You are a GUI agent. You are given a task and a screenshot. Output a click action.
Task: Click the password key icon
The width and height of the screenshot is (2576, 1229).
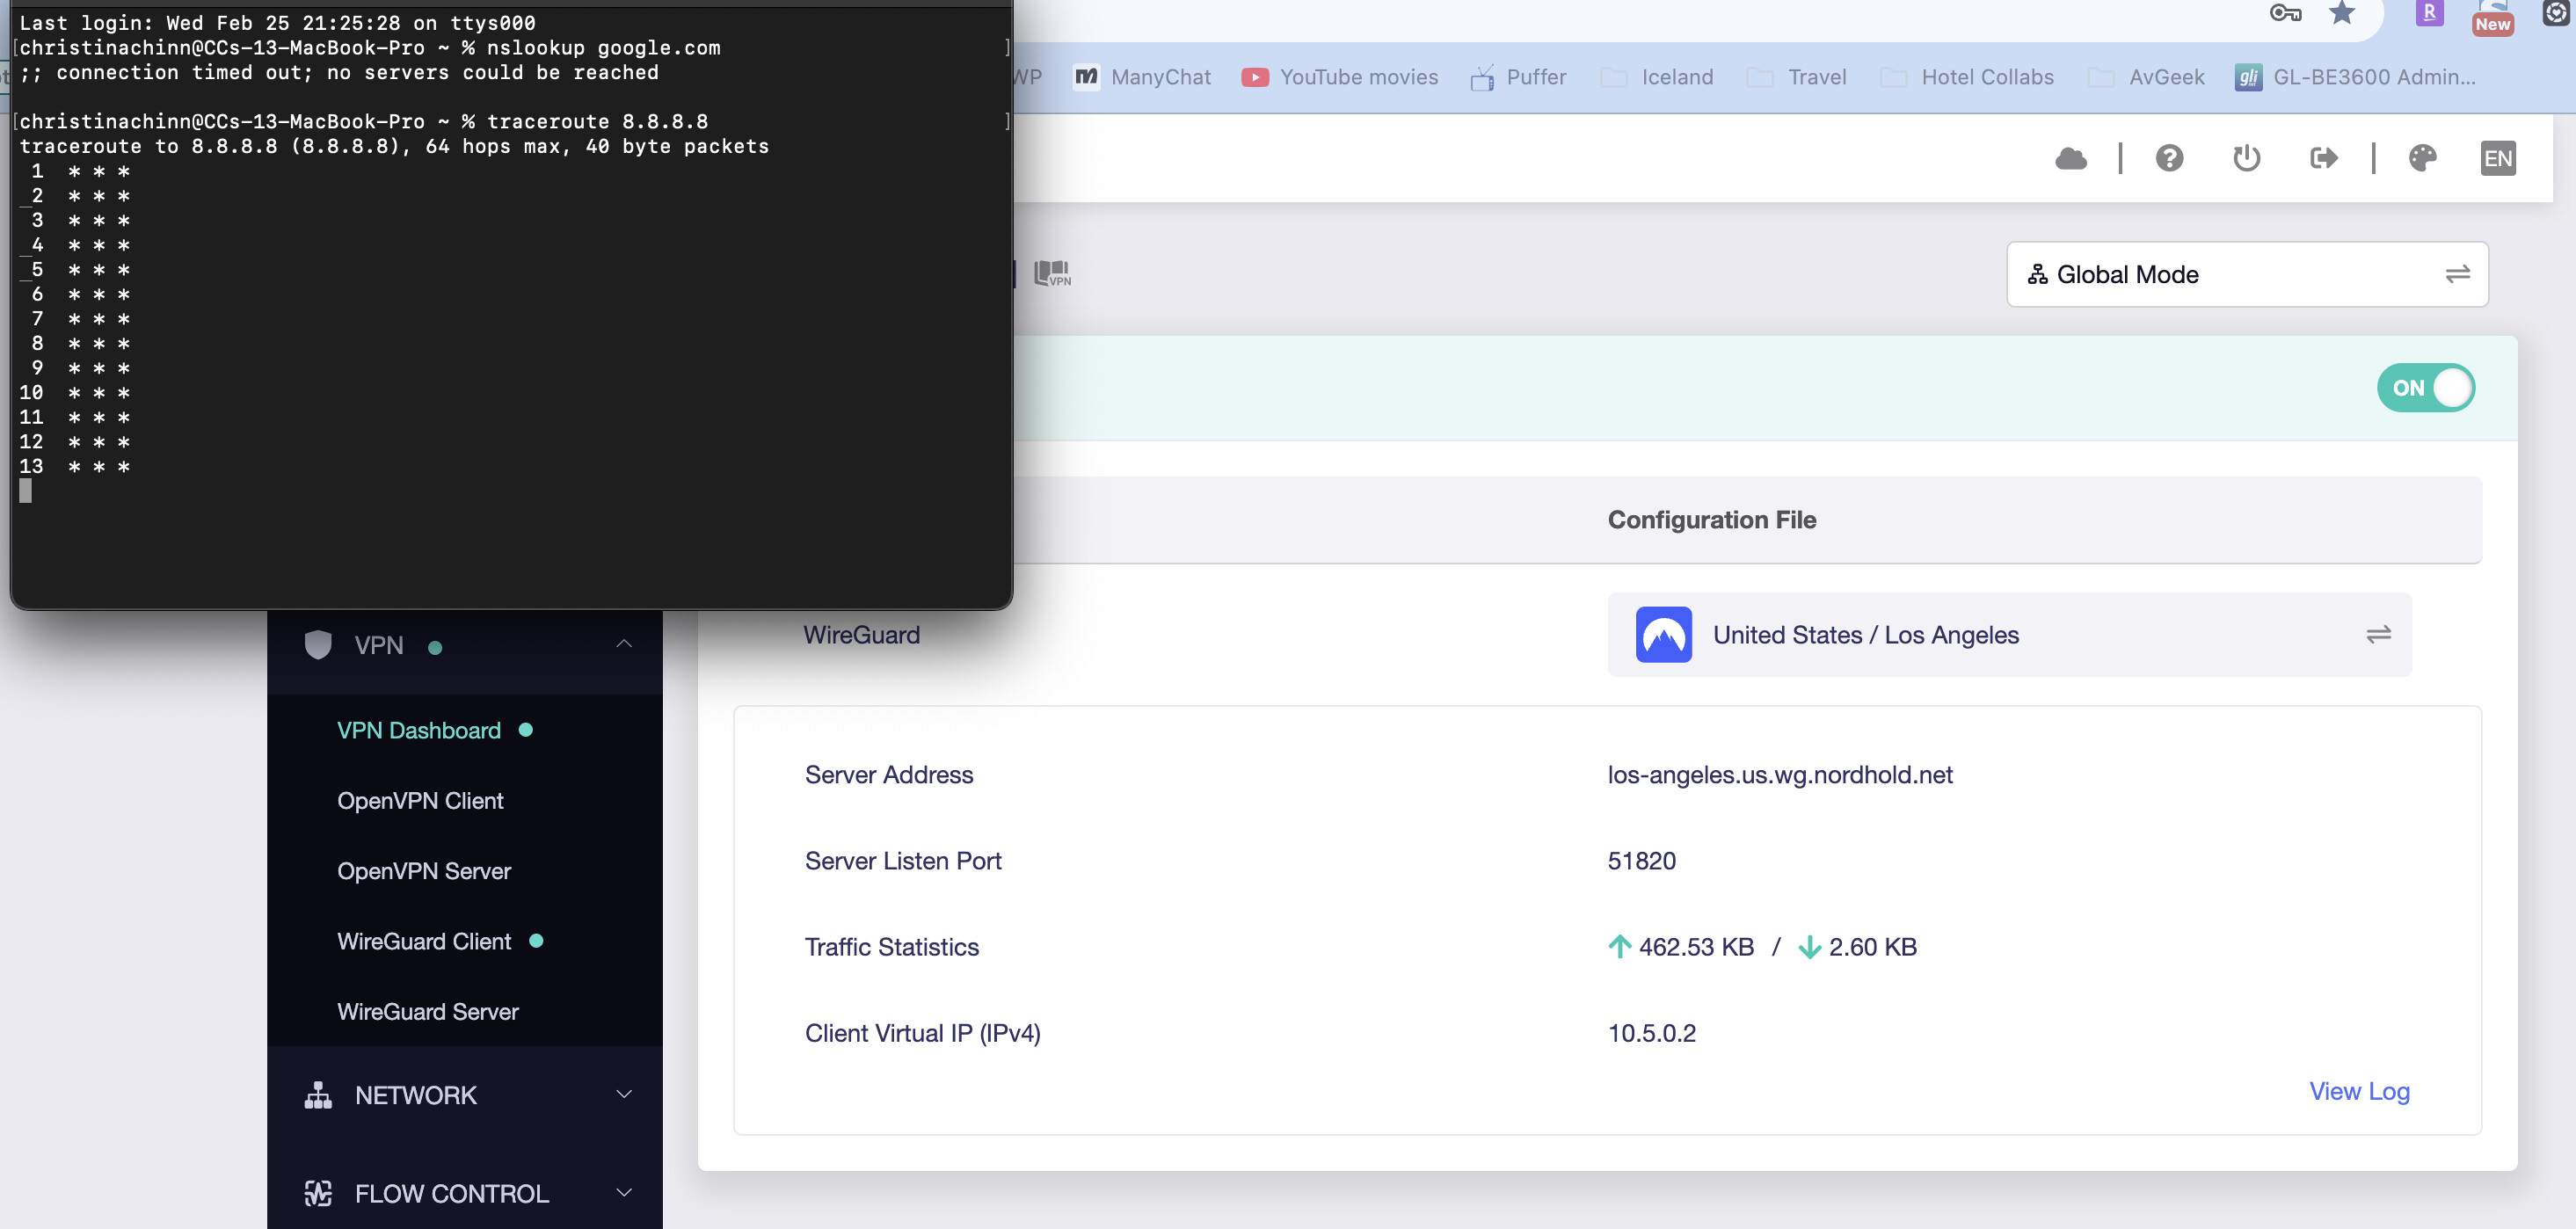click(2285, 13)
